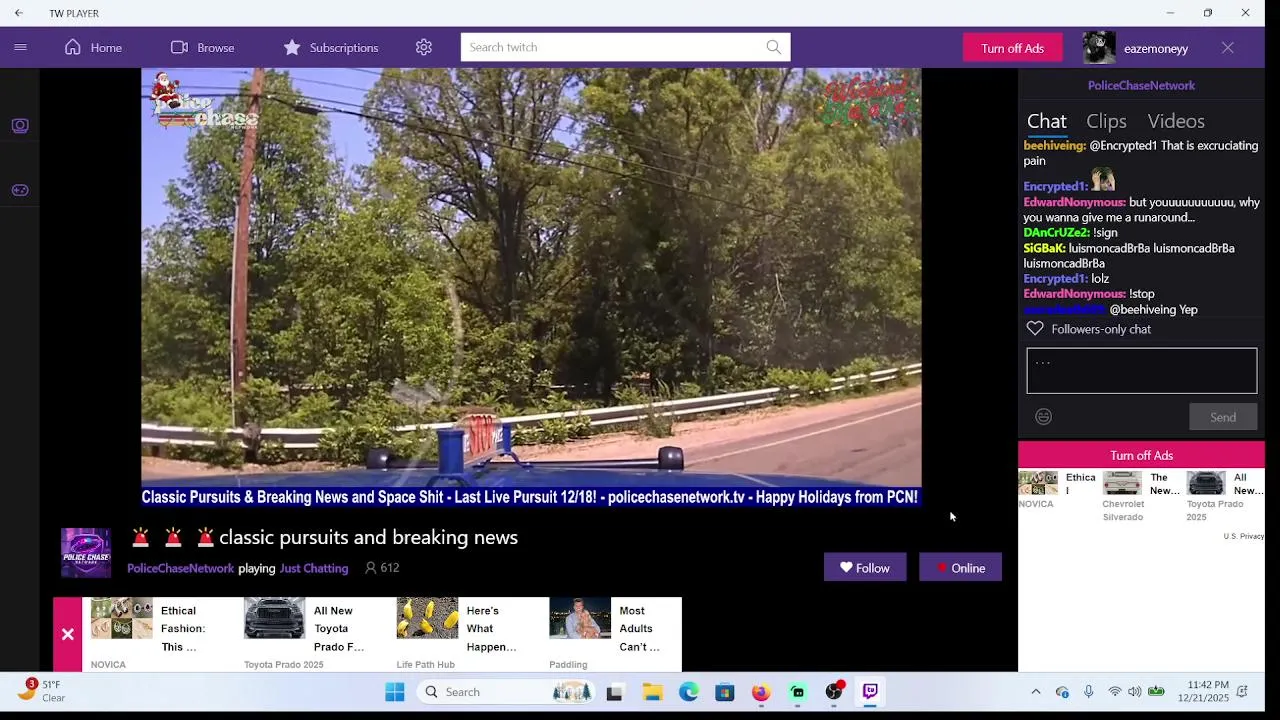This screenshot has width=1280, height=720.
Task: Click the PoliceChaseNetwork channel logo
Action: (x=86, y=553)
